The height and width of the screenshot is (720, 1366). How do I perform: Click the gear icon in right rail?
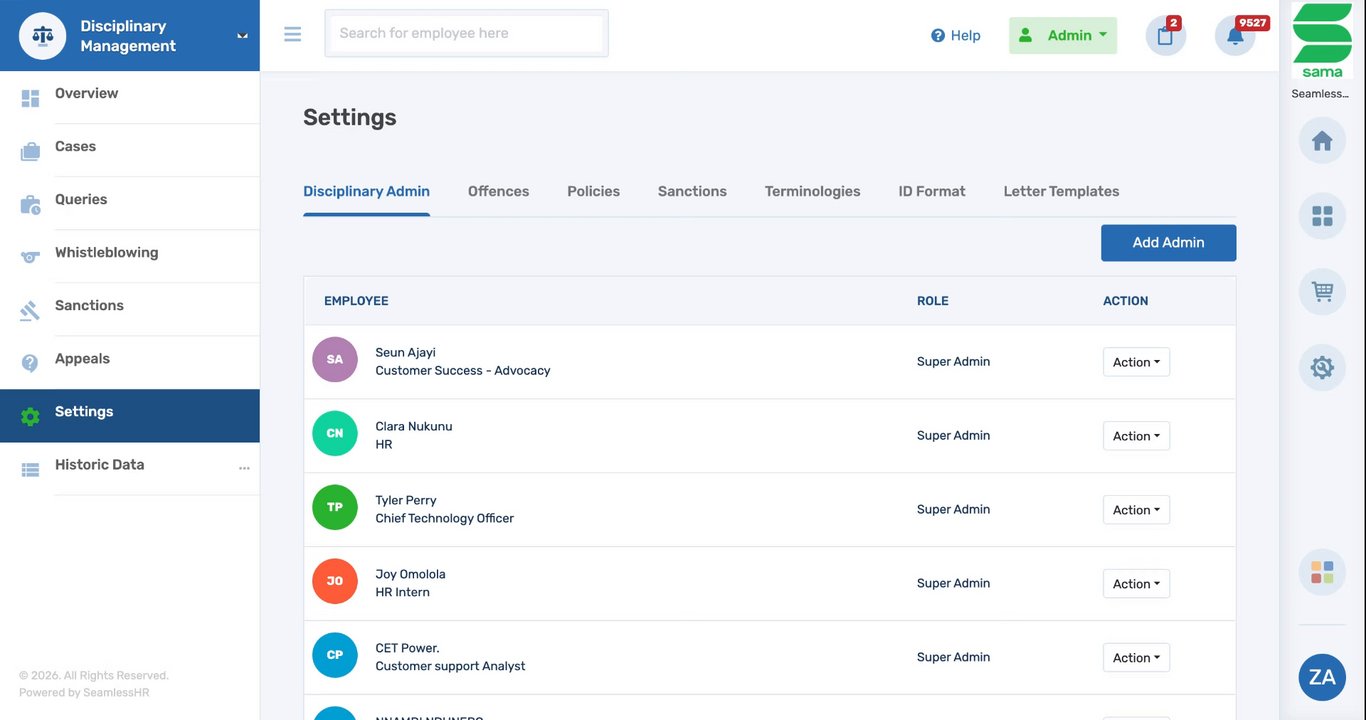pos(1322,367)
